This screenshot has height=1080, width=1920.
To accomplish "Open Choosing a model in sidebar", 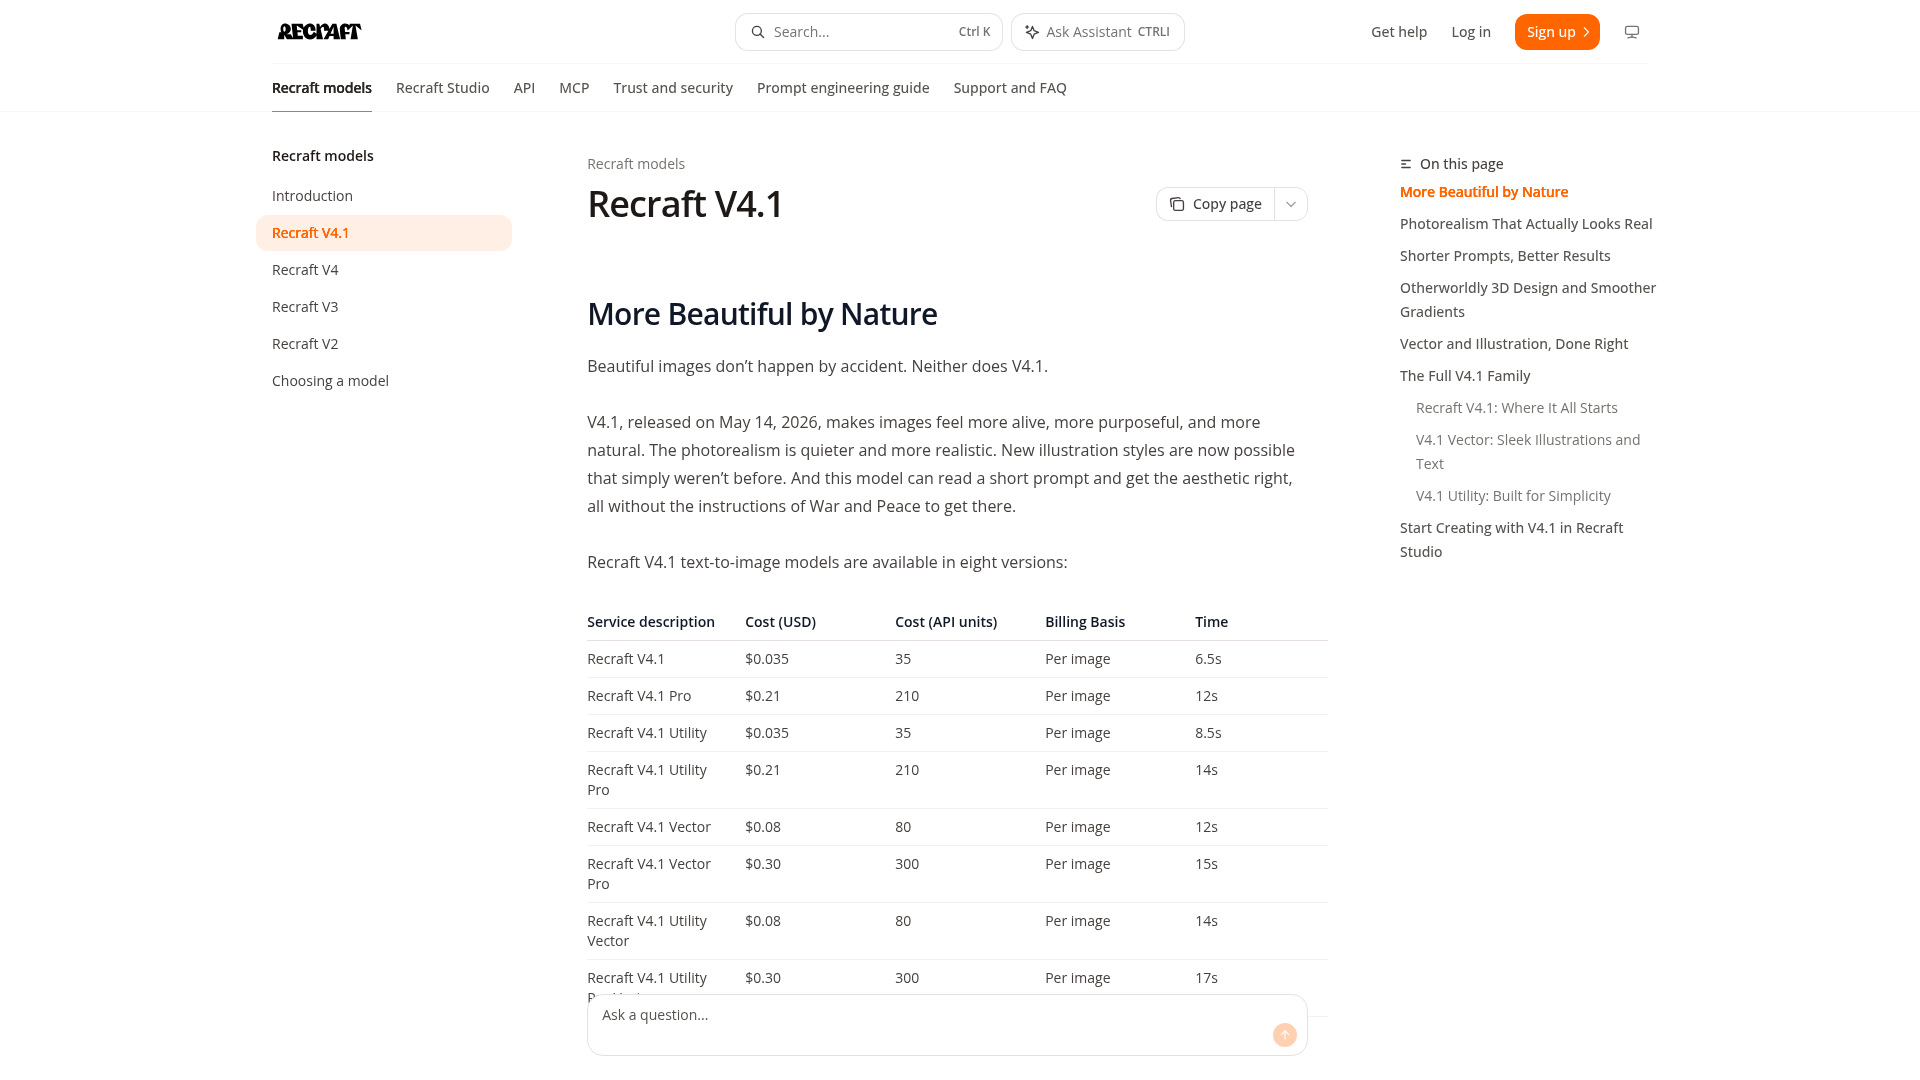I will 384,381.
